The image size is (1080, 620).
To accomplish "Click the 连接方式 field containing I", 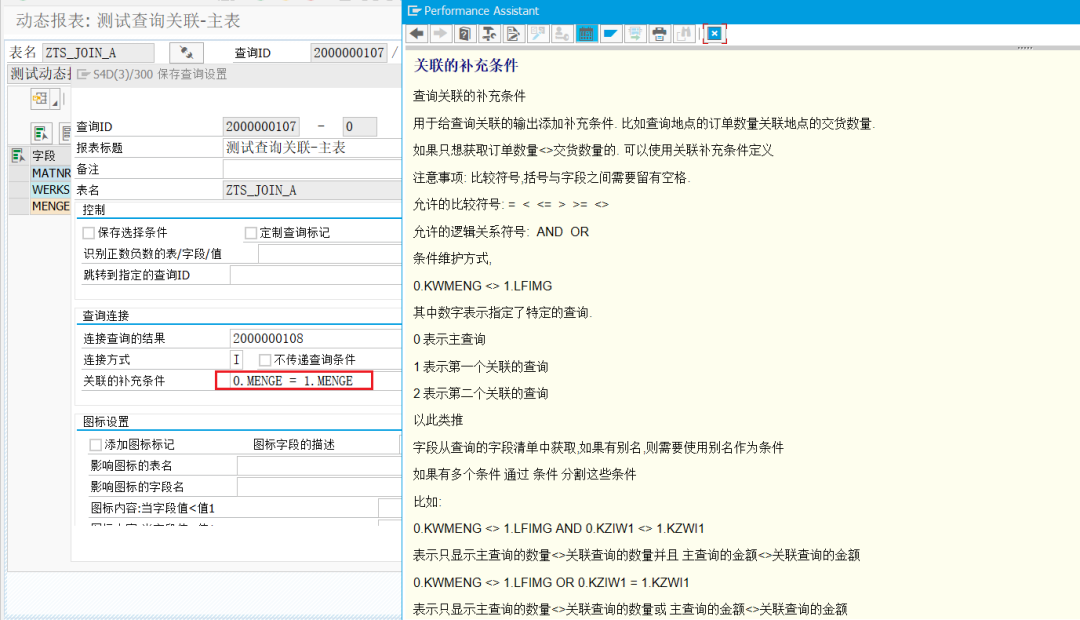I will (x=236, y=360).
